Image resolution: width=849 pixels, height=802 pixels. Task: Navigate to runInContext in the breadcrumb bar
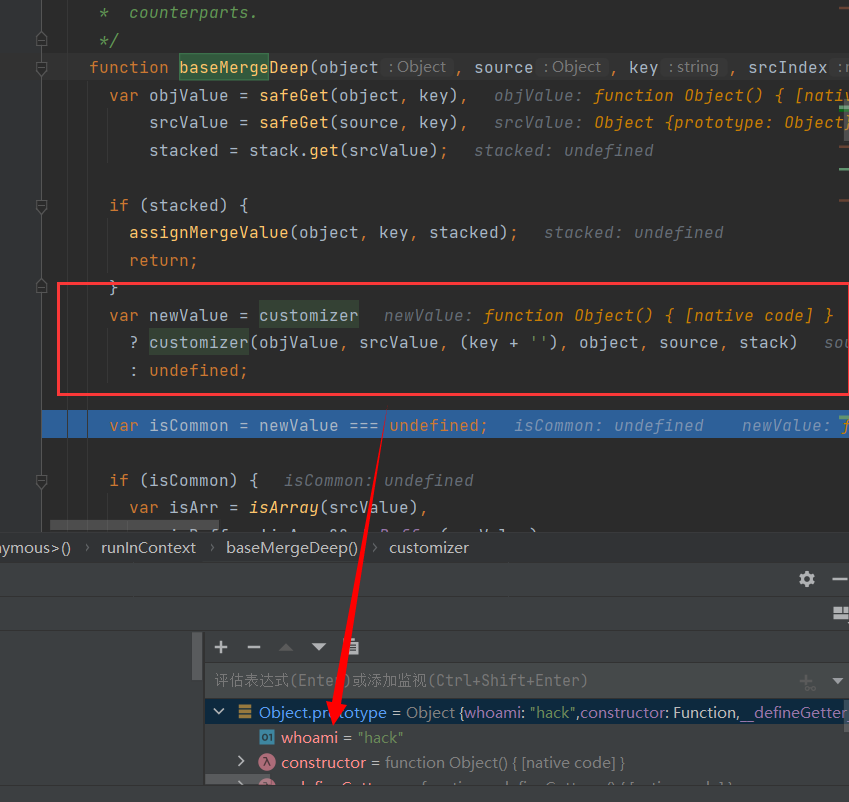(x=148, y=547)
